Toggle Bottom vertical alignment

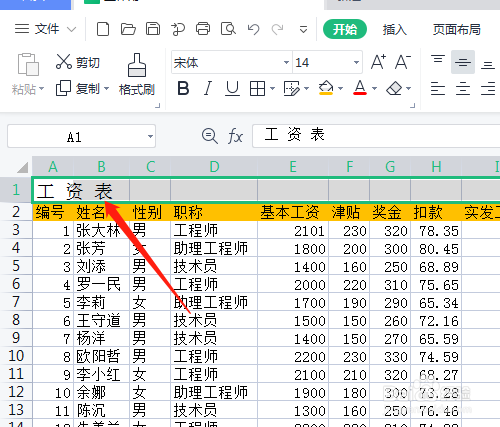coord(488,64)
